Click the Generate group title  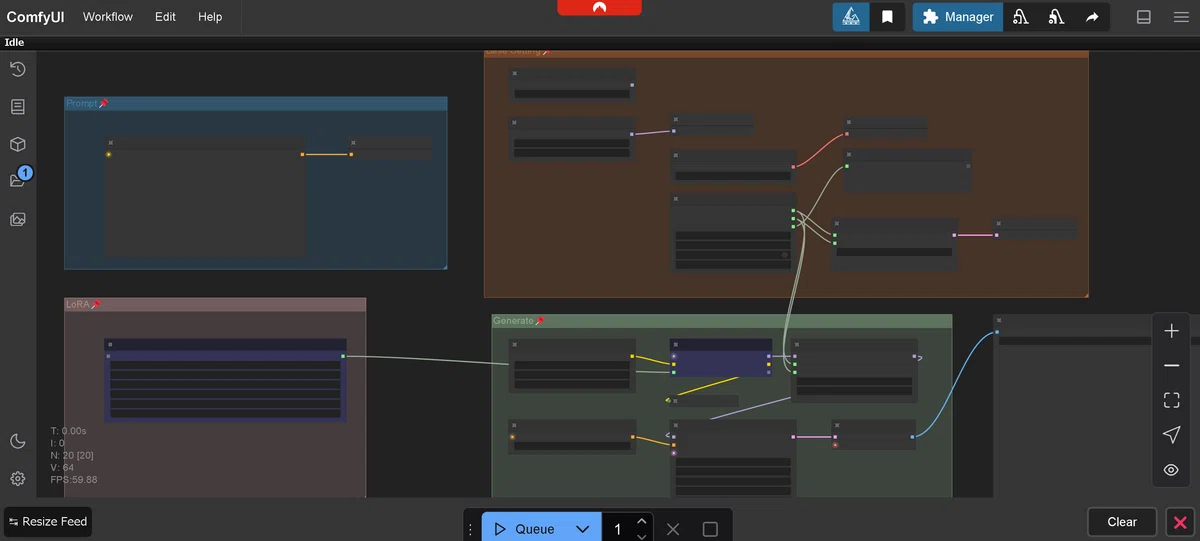(513, 321)
